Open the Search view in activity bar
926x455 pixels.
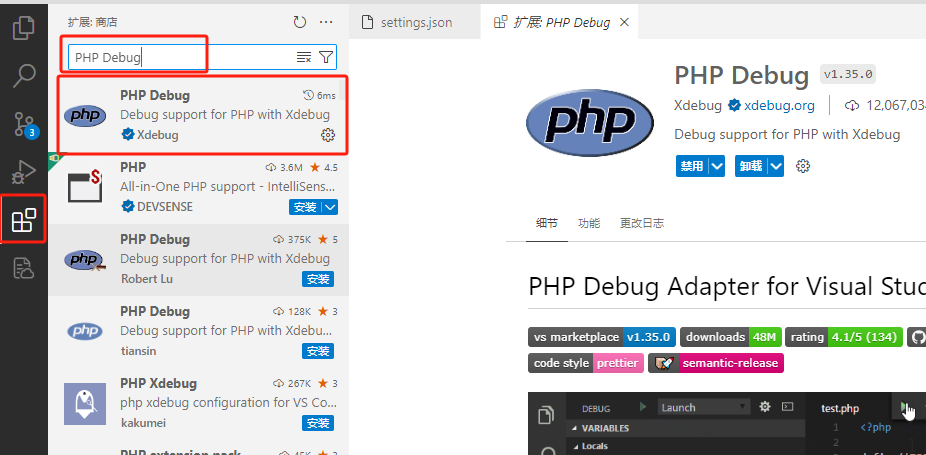click(24, 76)
